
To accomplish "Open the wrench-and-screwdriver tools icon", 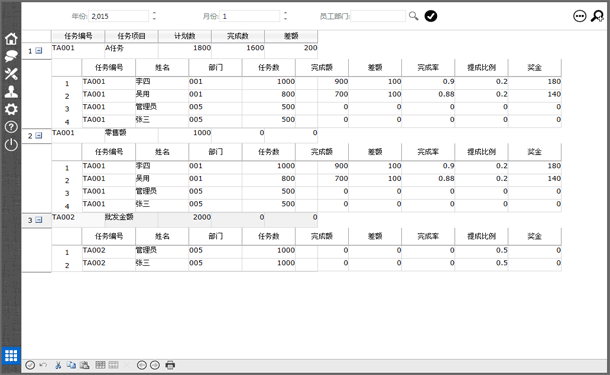I will [x=11, y=74].
